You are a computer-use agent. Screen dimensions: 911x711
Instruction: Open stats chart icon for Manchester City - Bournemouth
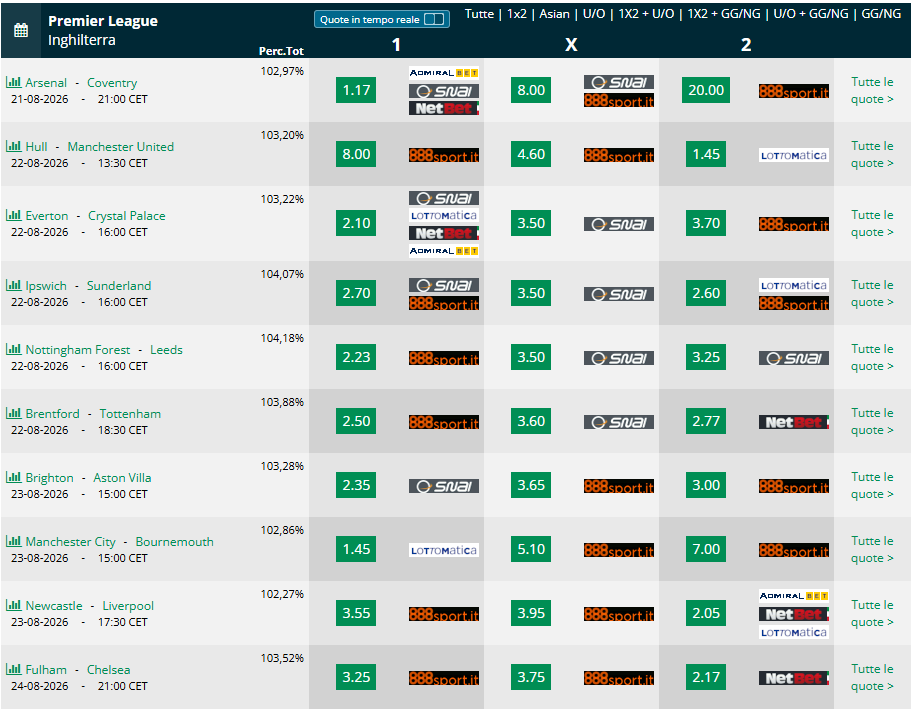coord(13,540)
